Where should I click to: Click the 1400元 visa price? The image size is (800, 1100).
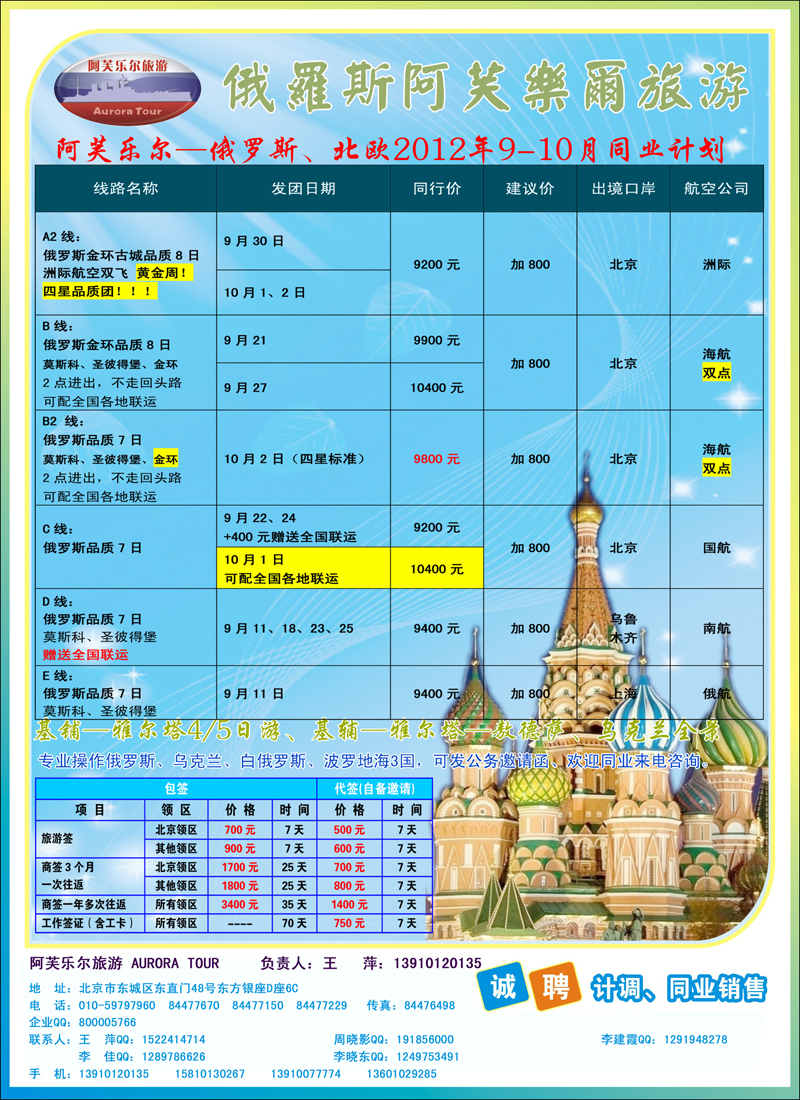[x=349, y=904]
